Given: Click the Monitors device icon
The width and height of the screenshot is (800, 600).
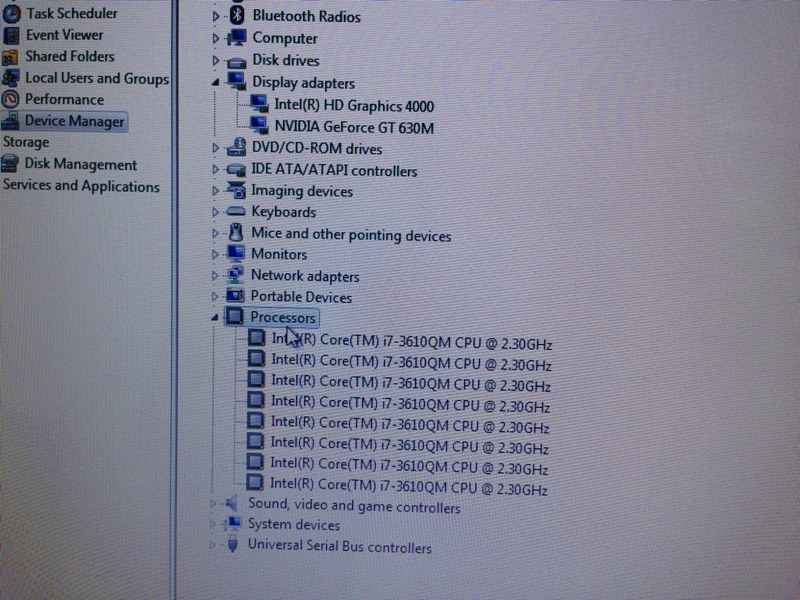Looking at the screenshot, I should click(x=236, y=254).
